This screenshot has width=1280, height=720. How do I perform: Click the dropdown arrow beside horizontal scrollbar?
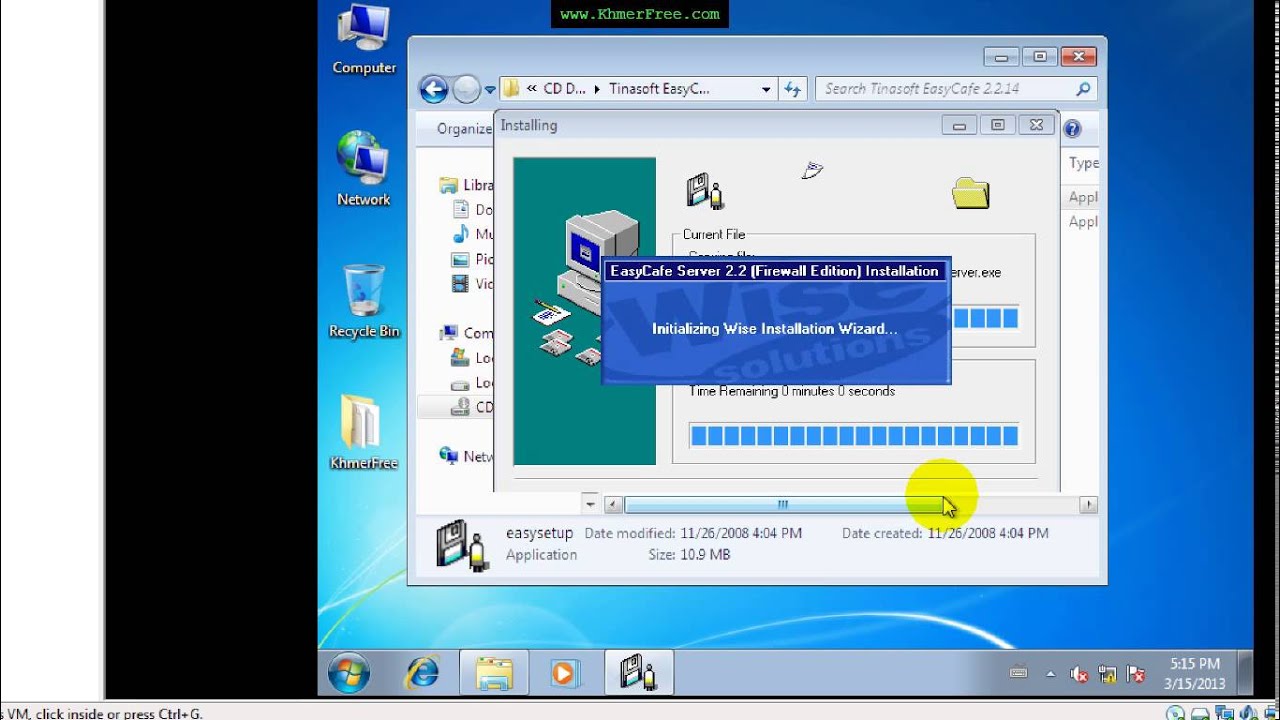point(590,505)
